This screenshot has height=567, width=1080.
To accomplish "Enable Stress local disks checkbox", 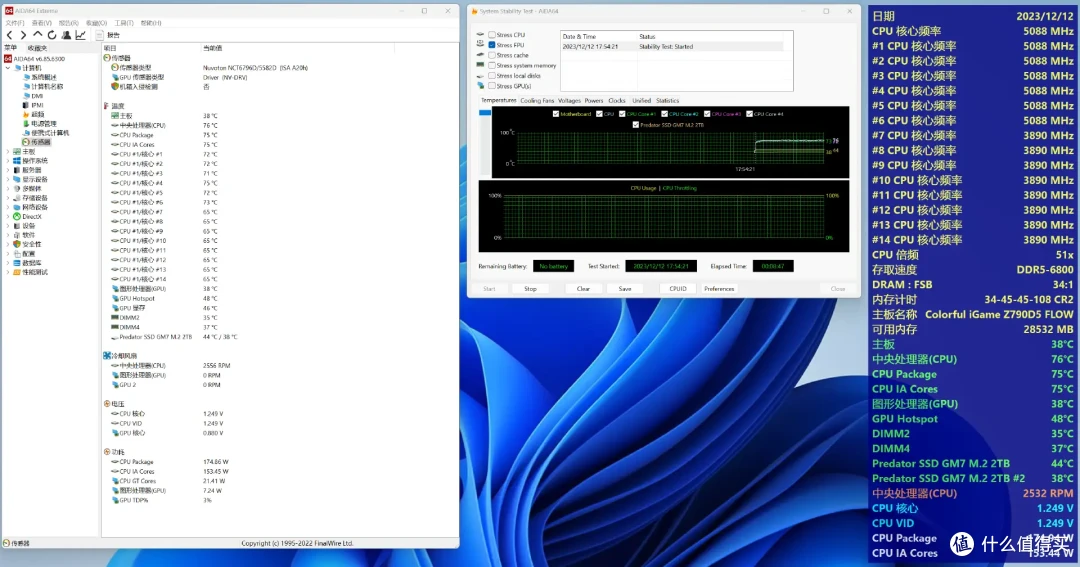I will click(492, 76).
